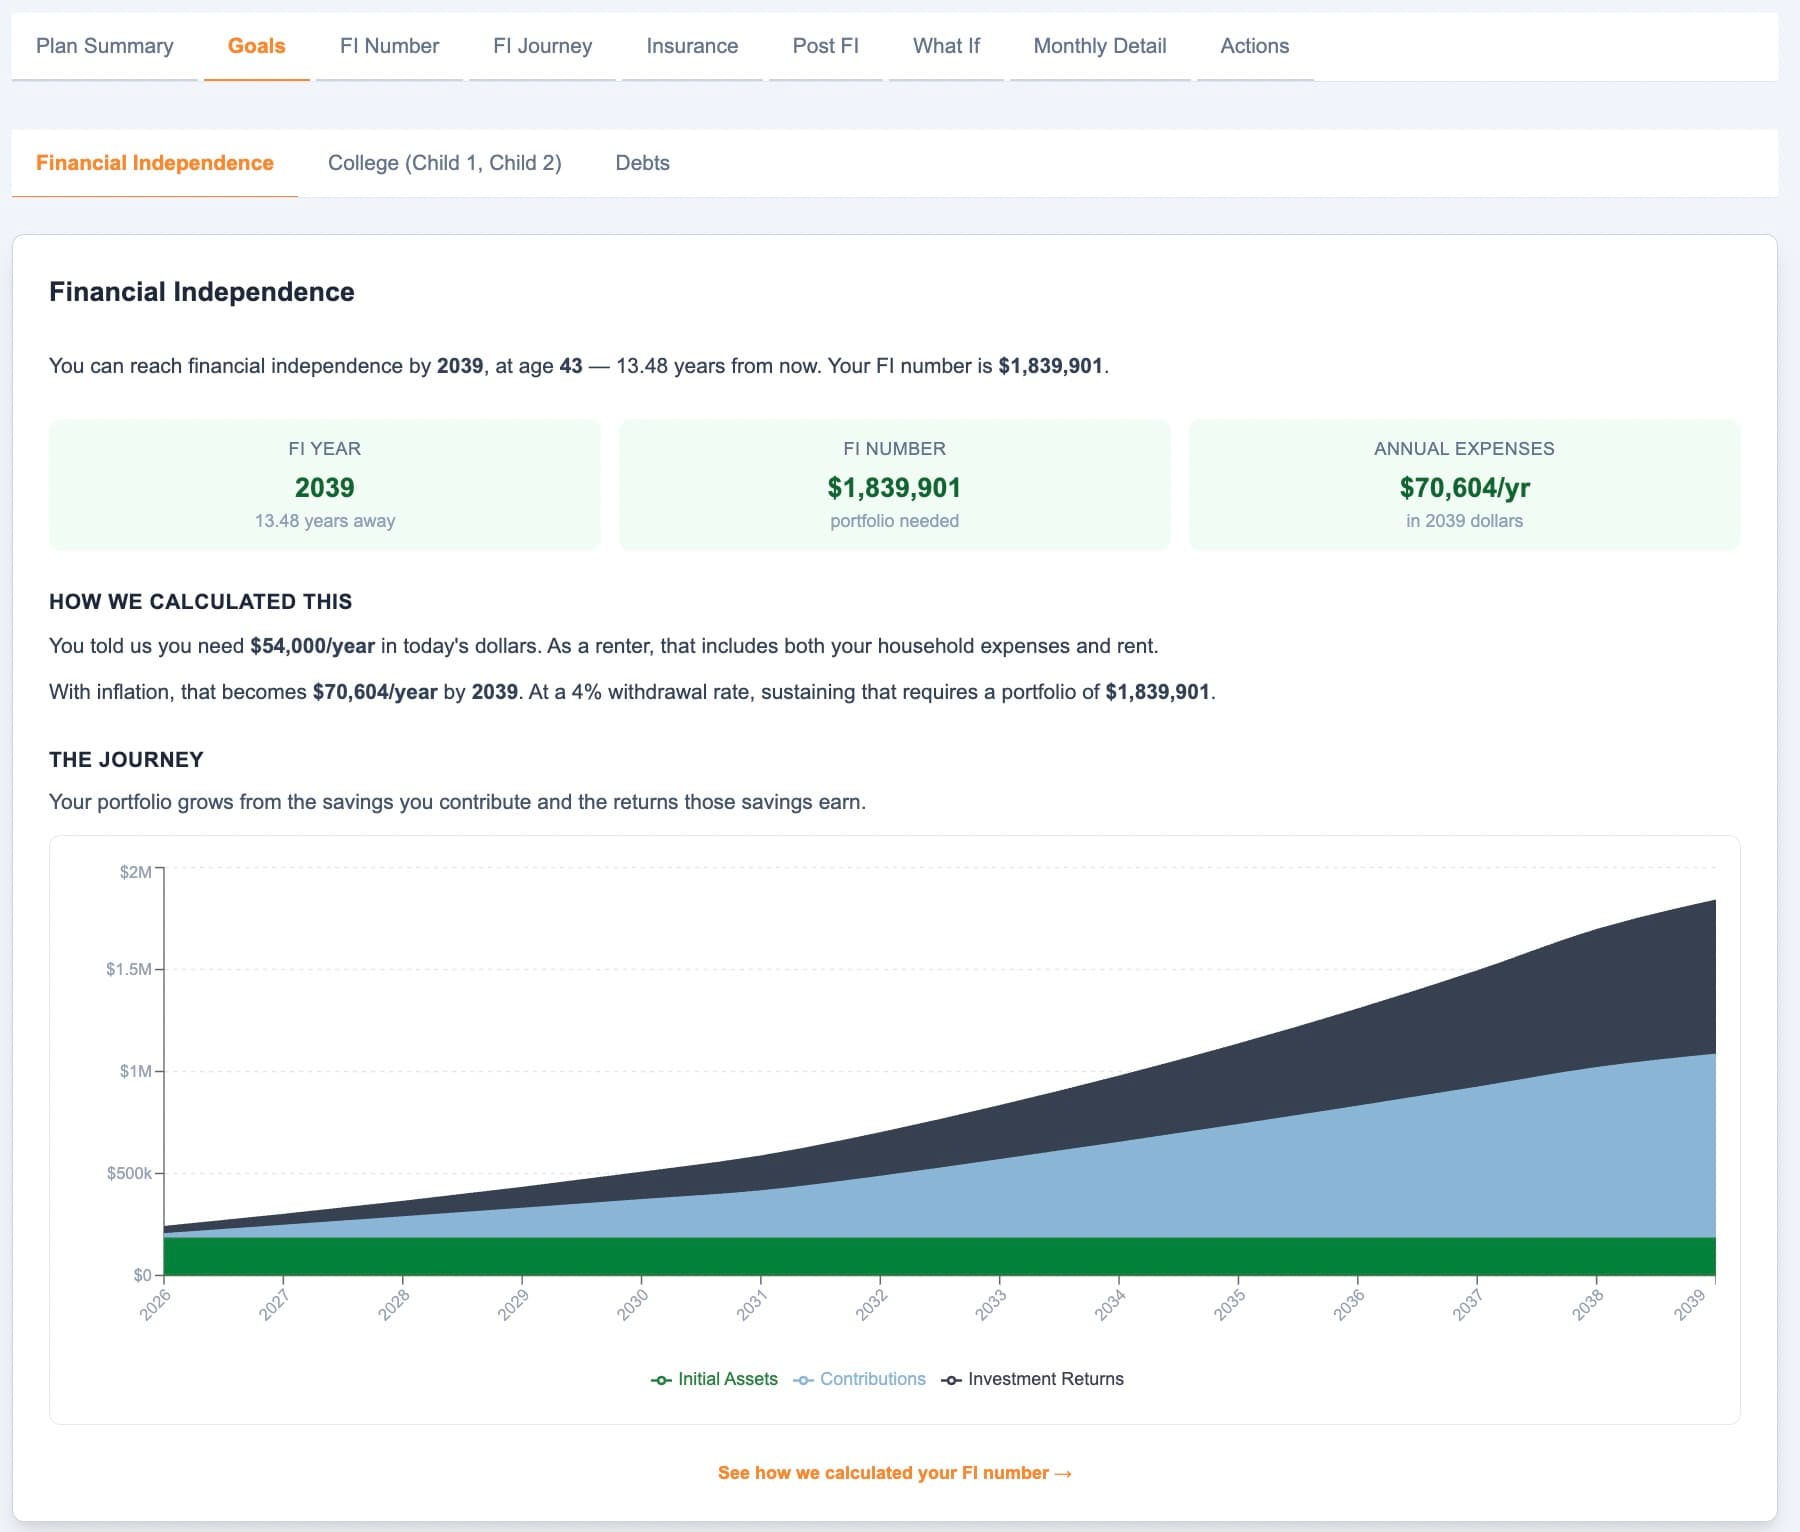
Task: Open the FI Number tab
Action: click(389, 45)
